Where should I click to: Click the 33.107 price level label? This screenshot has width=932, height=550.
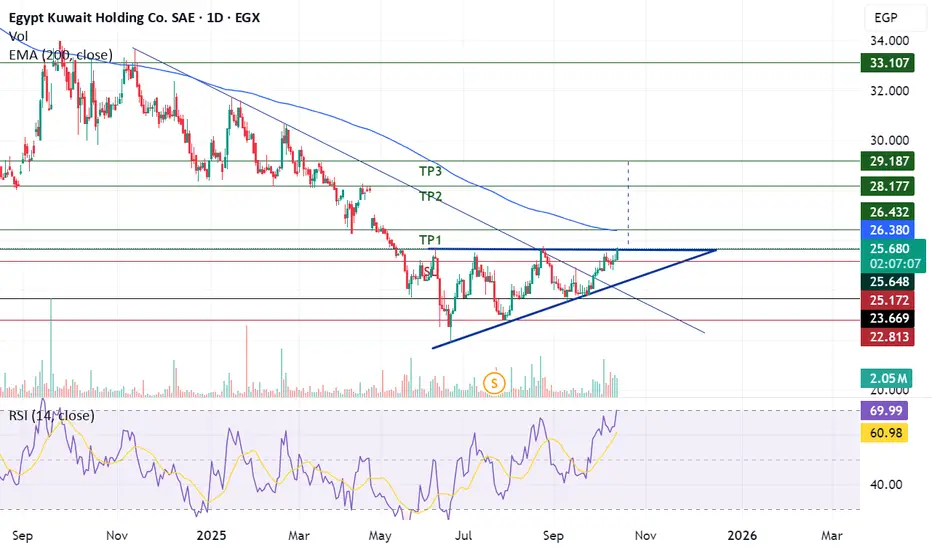coord(887,62)
